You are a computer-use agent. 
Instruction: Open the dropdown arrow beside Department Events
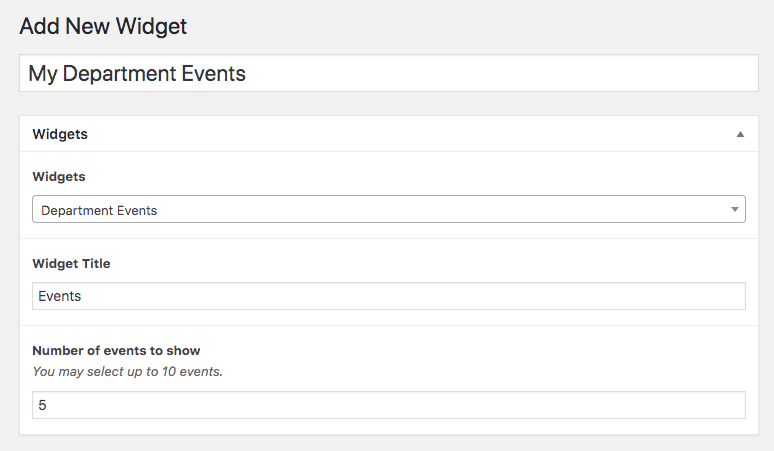tap(735, 210)
